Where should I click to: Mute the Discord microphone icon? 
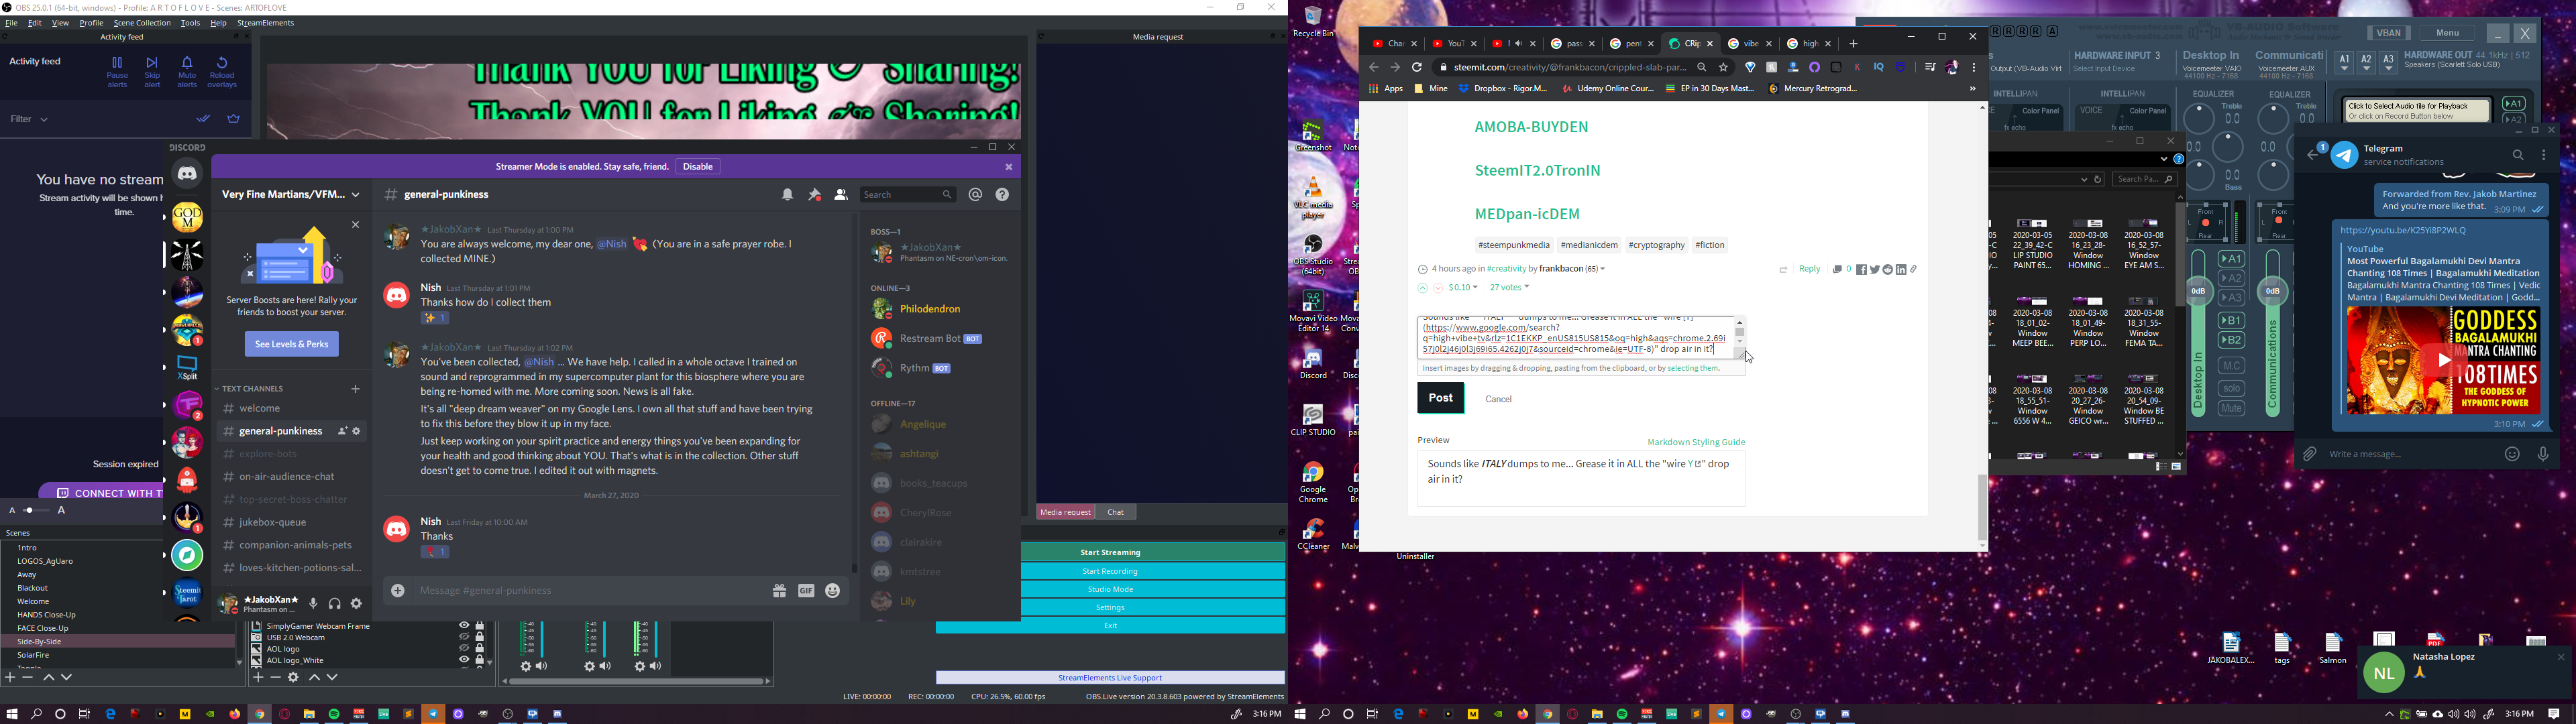tap(313, 604)
